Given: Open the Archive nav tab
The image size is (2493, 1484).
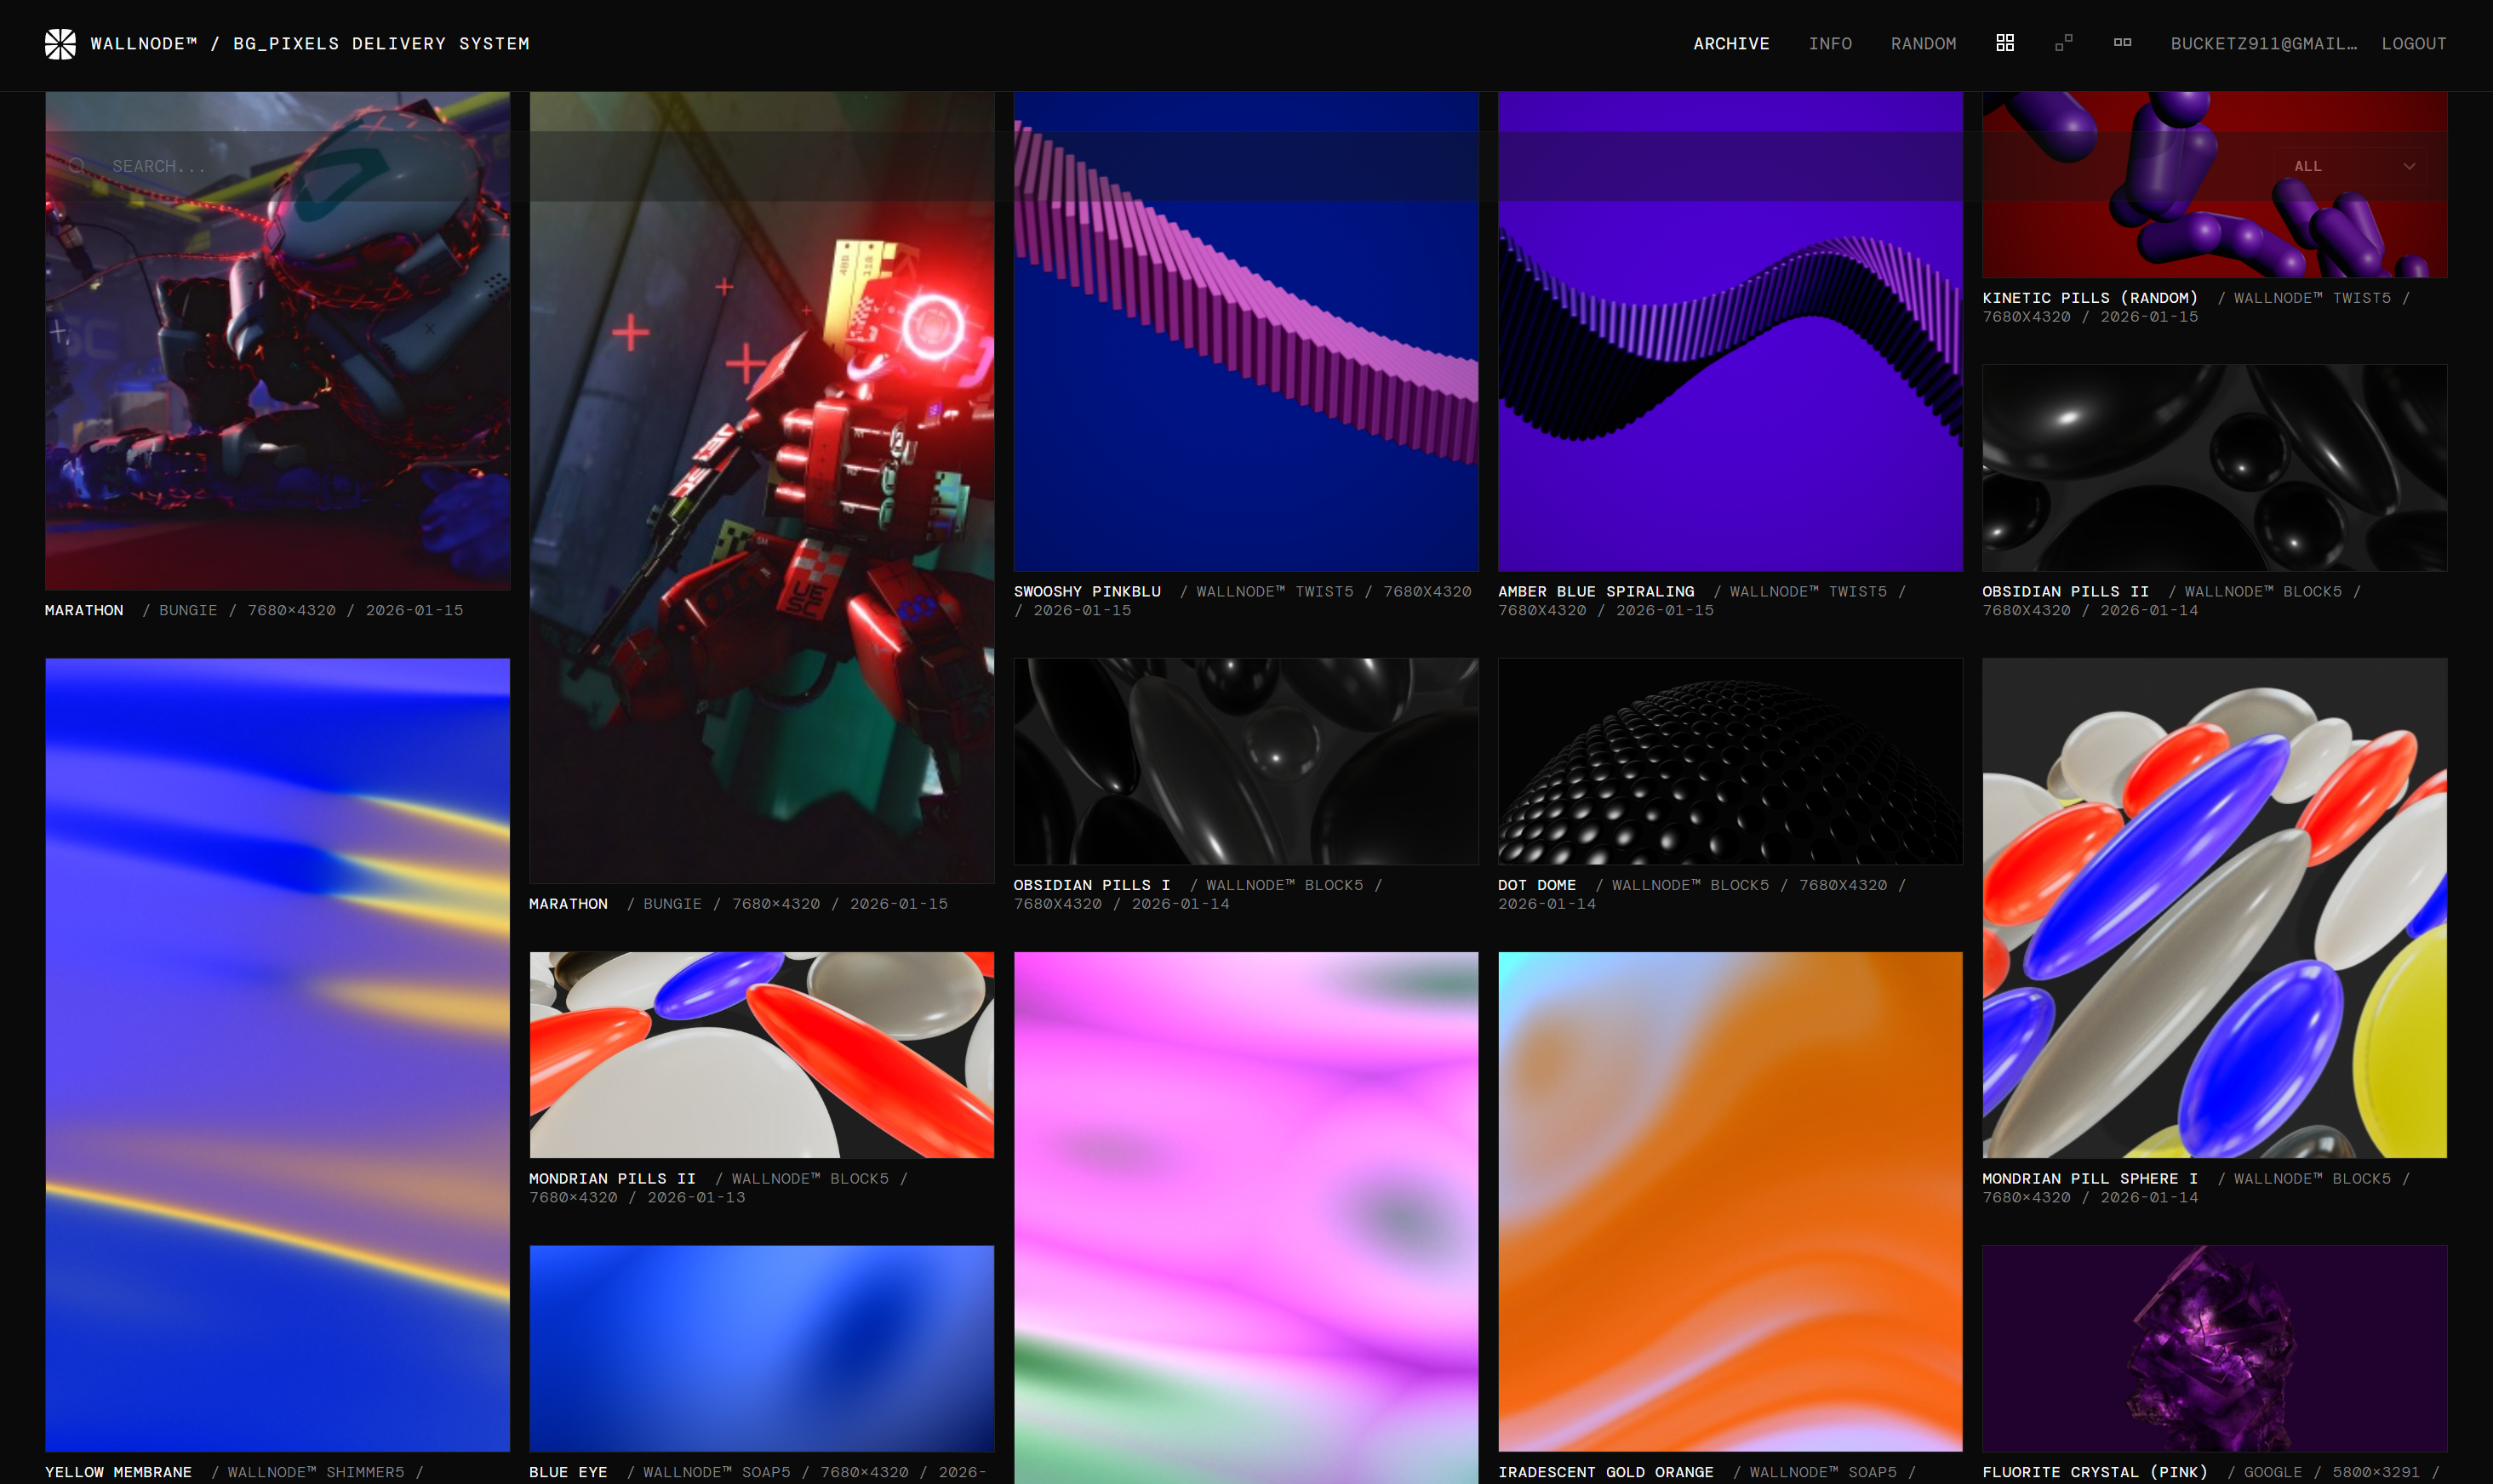Looking at the screenshot, I should tap(1731, 44).
